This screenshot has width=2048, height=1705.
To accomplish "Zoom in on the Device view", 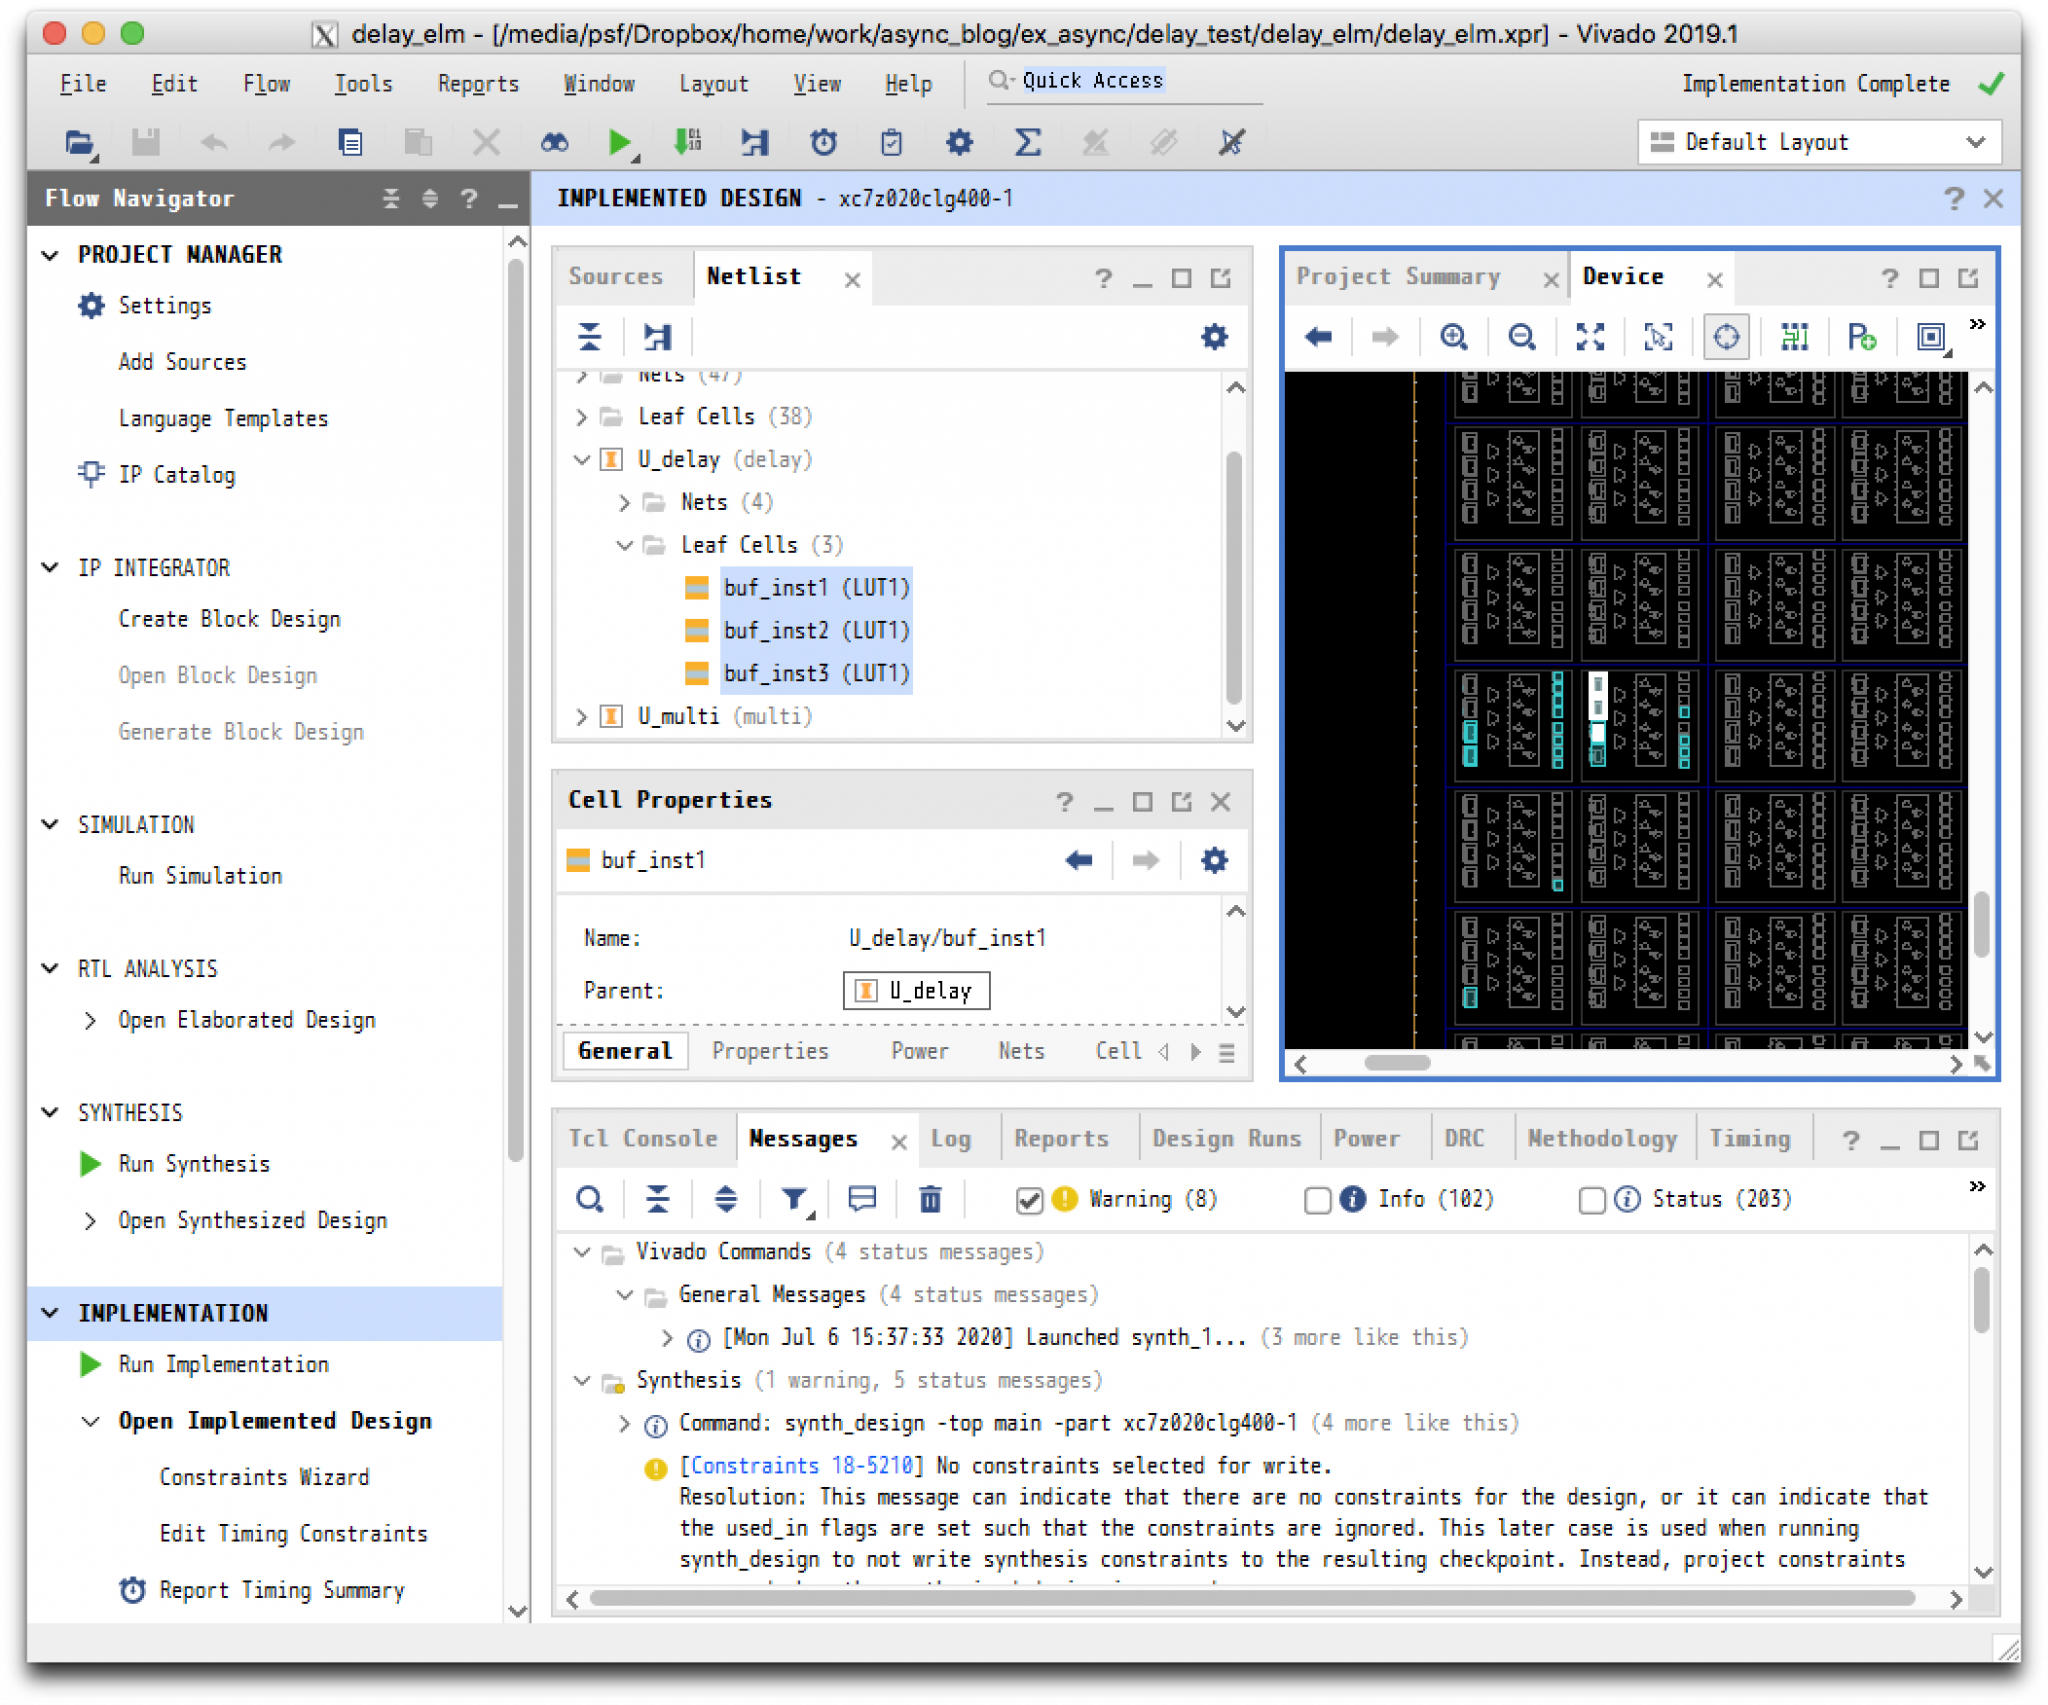I will click(1453, 337).
